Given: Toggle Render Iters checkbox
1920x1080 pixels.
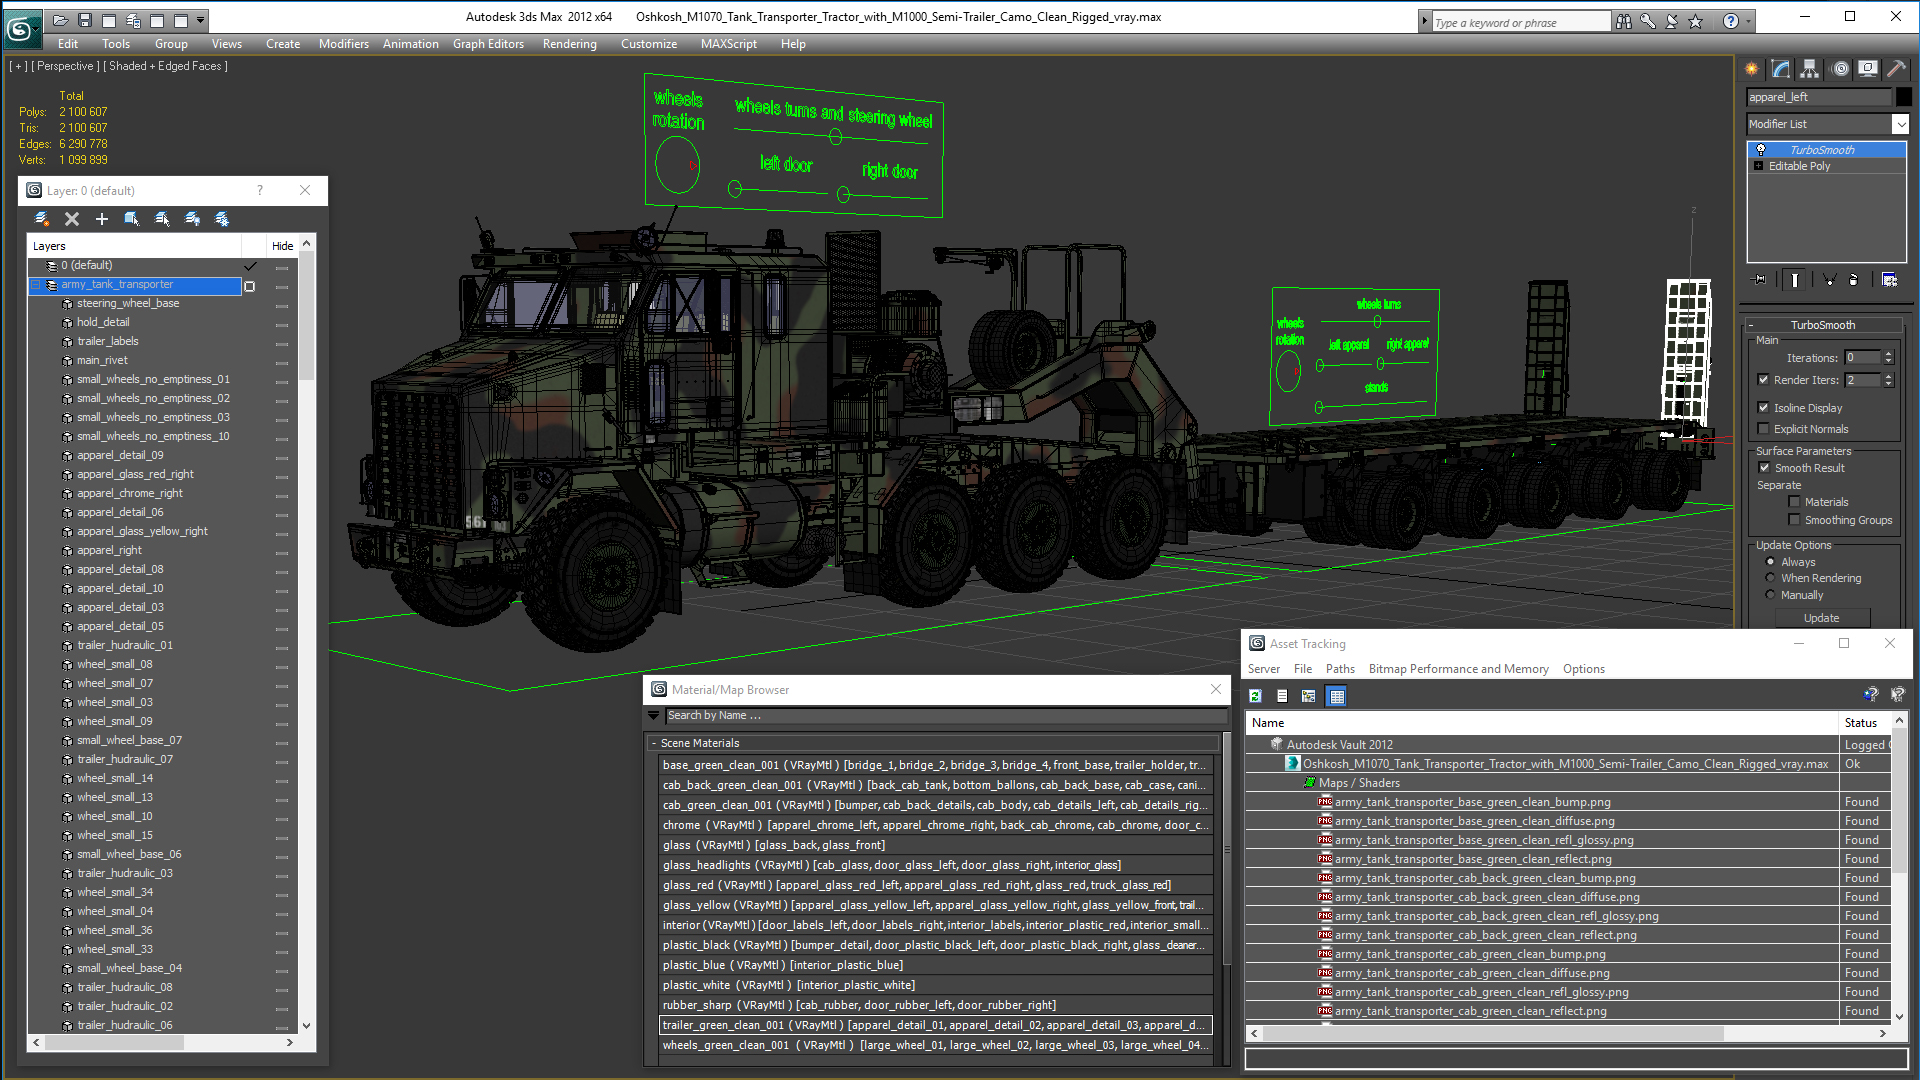Looking at the screenshot, I should [1764, 380].
